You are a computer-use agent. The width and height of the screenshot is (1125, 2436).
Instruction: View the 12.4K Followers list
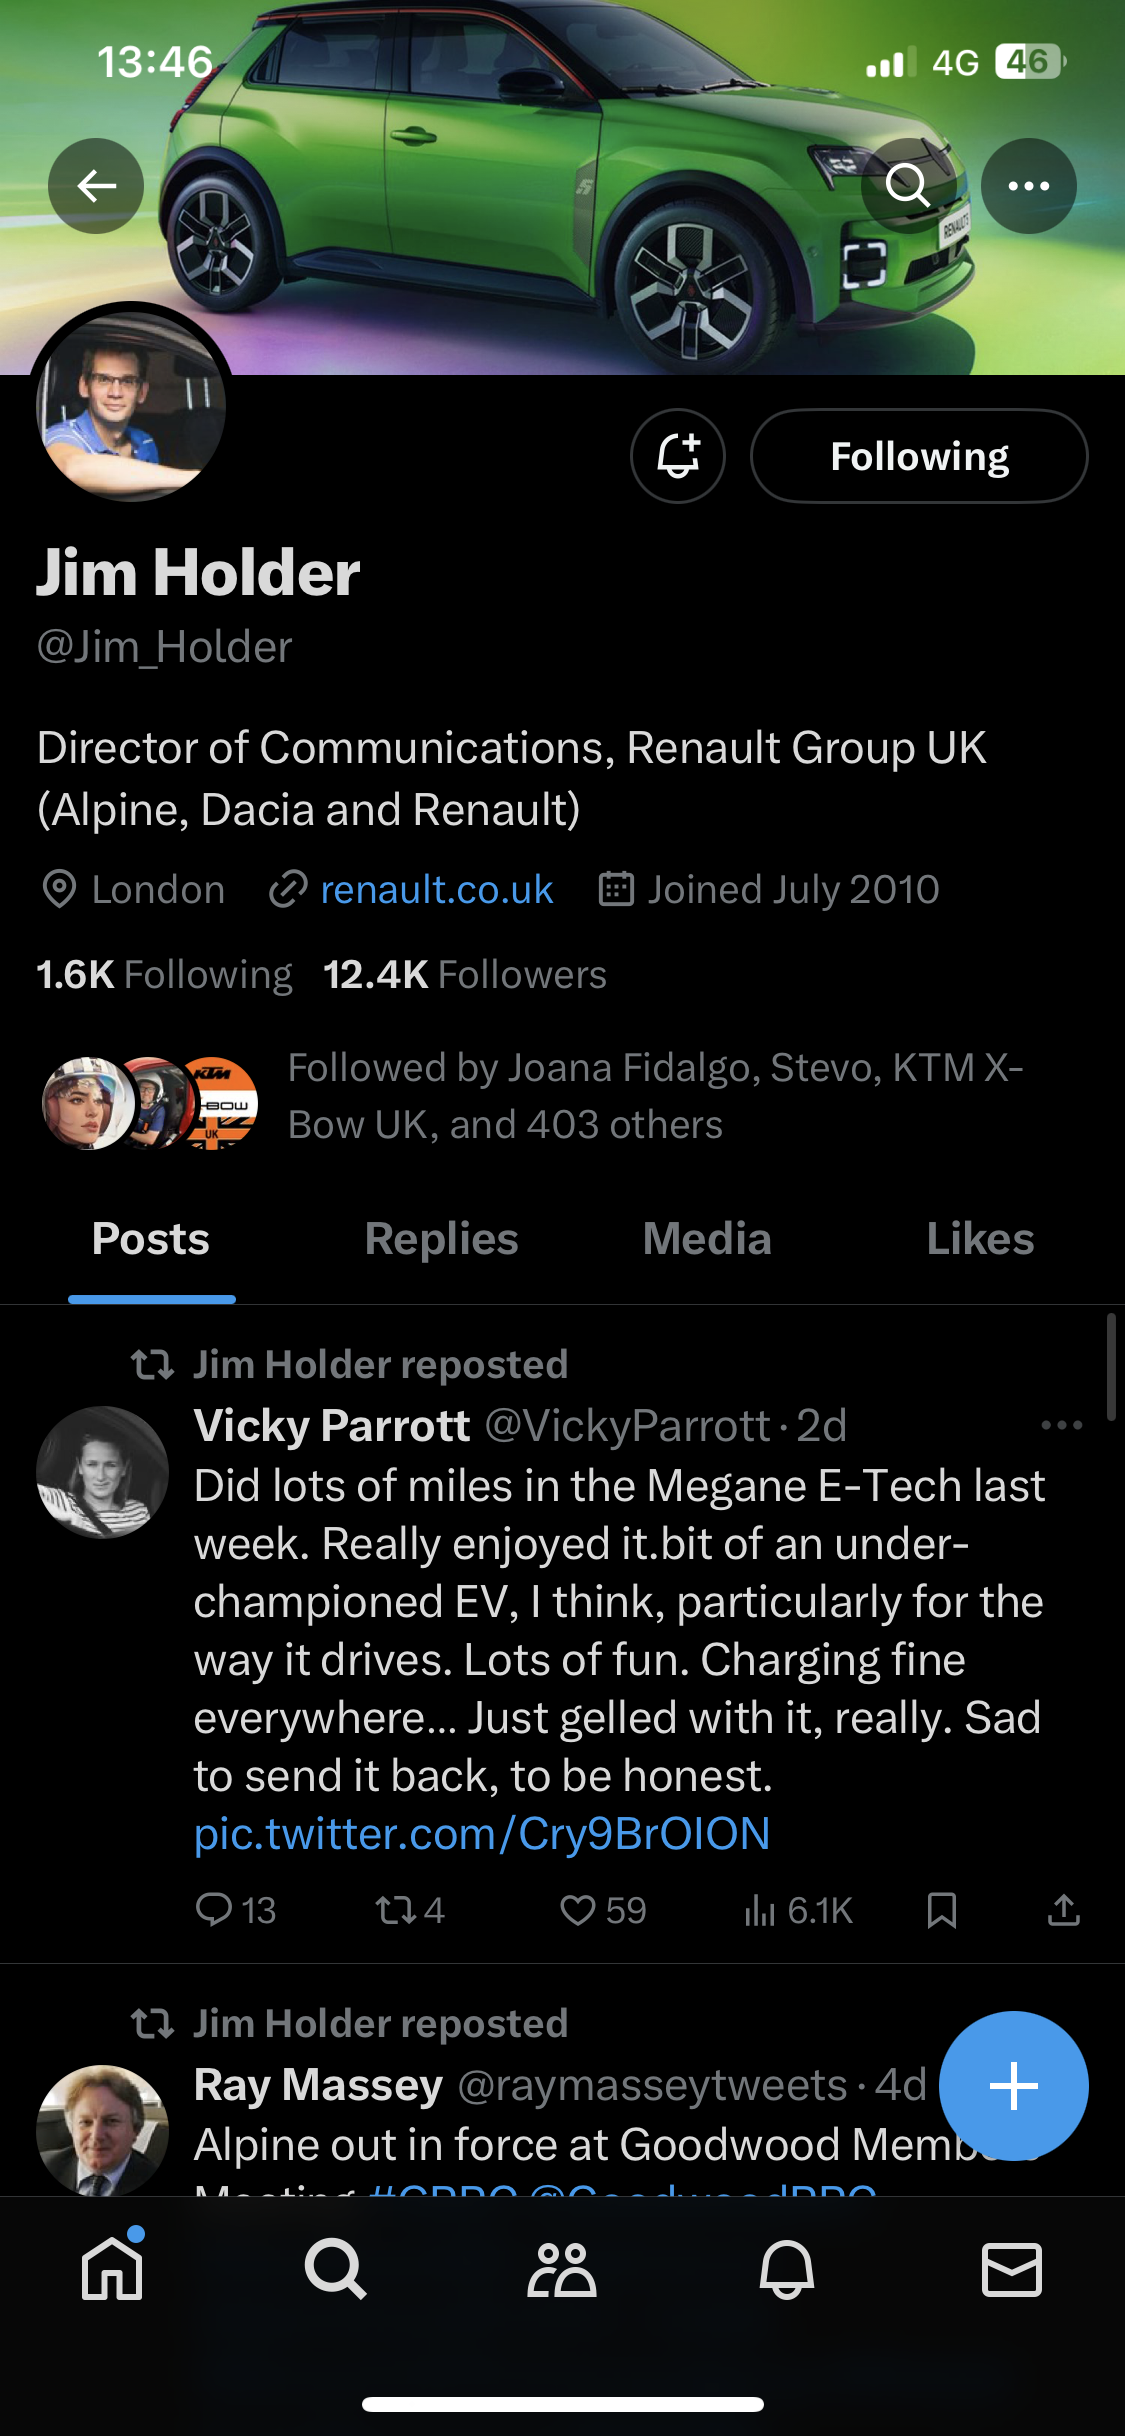click(x=465, y=975)
